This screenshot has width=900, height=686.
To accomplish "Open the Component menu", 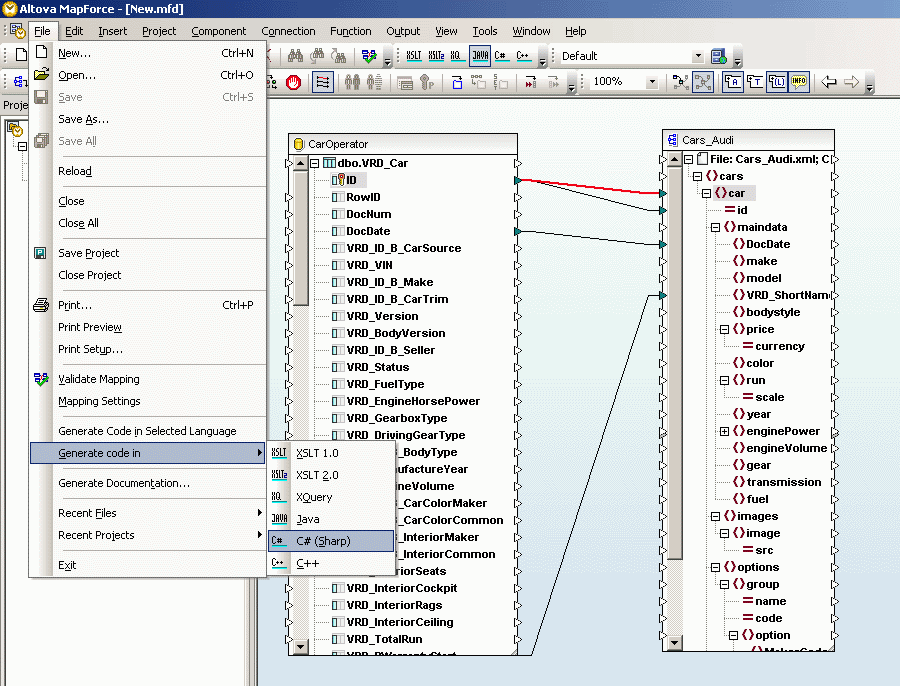I will tap(218, 31).
